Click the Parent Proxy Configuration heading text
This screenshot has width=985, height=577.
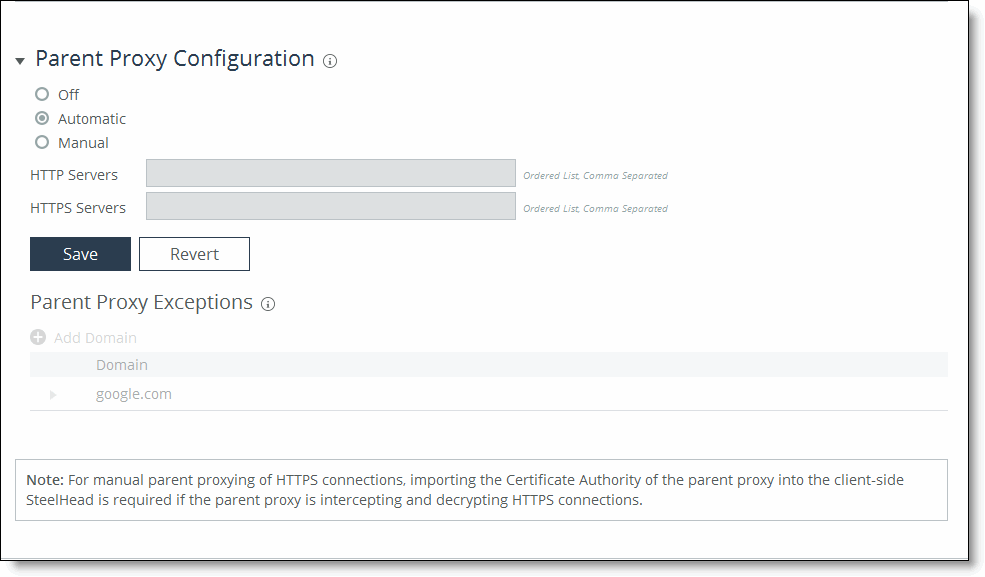175,59
